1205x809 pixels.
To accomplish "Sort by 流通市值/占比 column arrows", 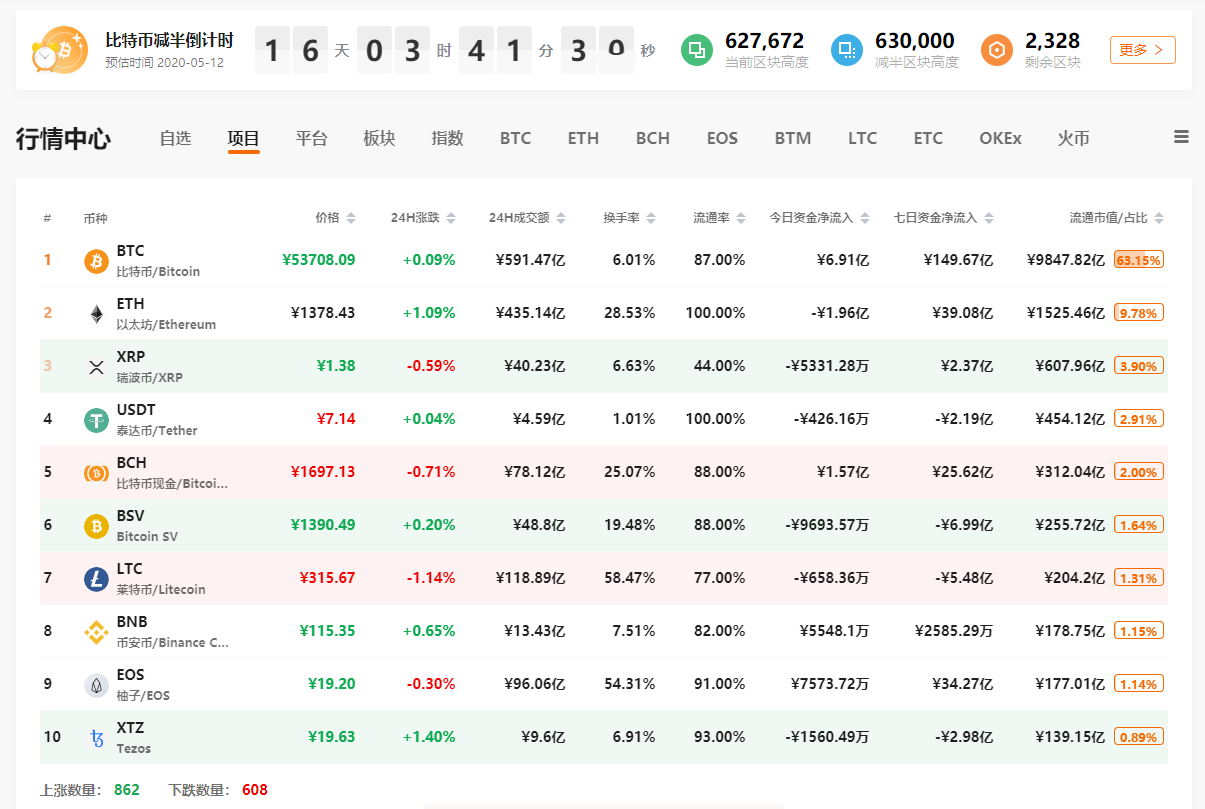I will click(x=1160, y=218).
